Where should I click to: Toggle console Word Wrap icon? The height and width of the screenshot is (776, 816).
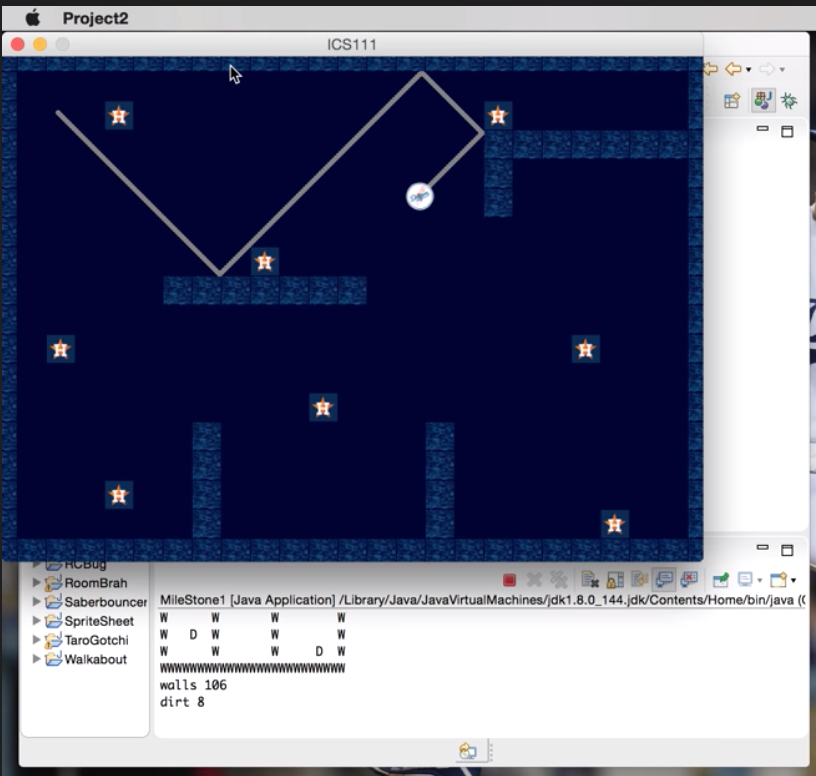coord(640,579)
